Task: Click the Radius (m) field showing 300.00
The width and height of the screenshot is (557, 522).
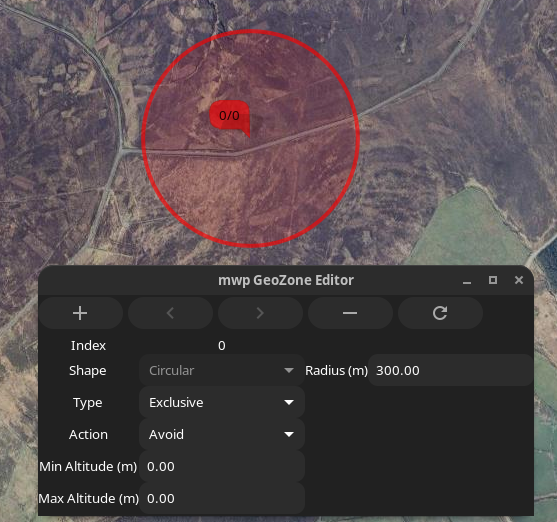Action: point(451,371)
